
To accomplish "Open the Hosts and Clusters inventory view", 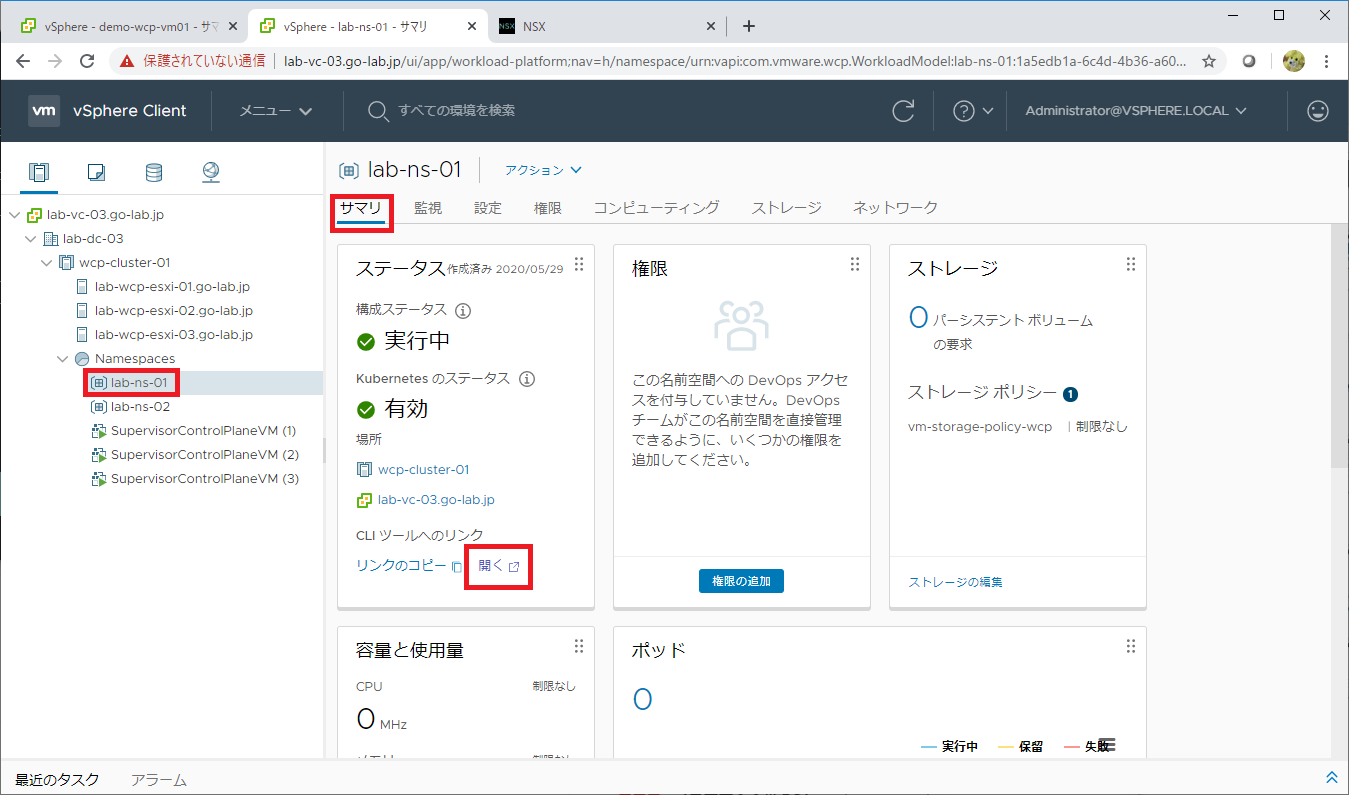I will pyautogui.click(x=38, y=172).
